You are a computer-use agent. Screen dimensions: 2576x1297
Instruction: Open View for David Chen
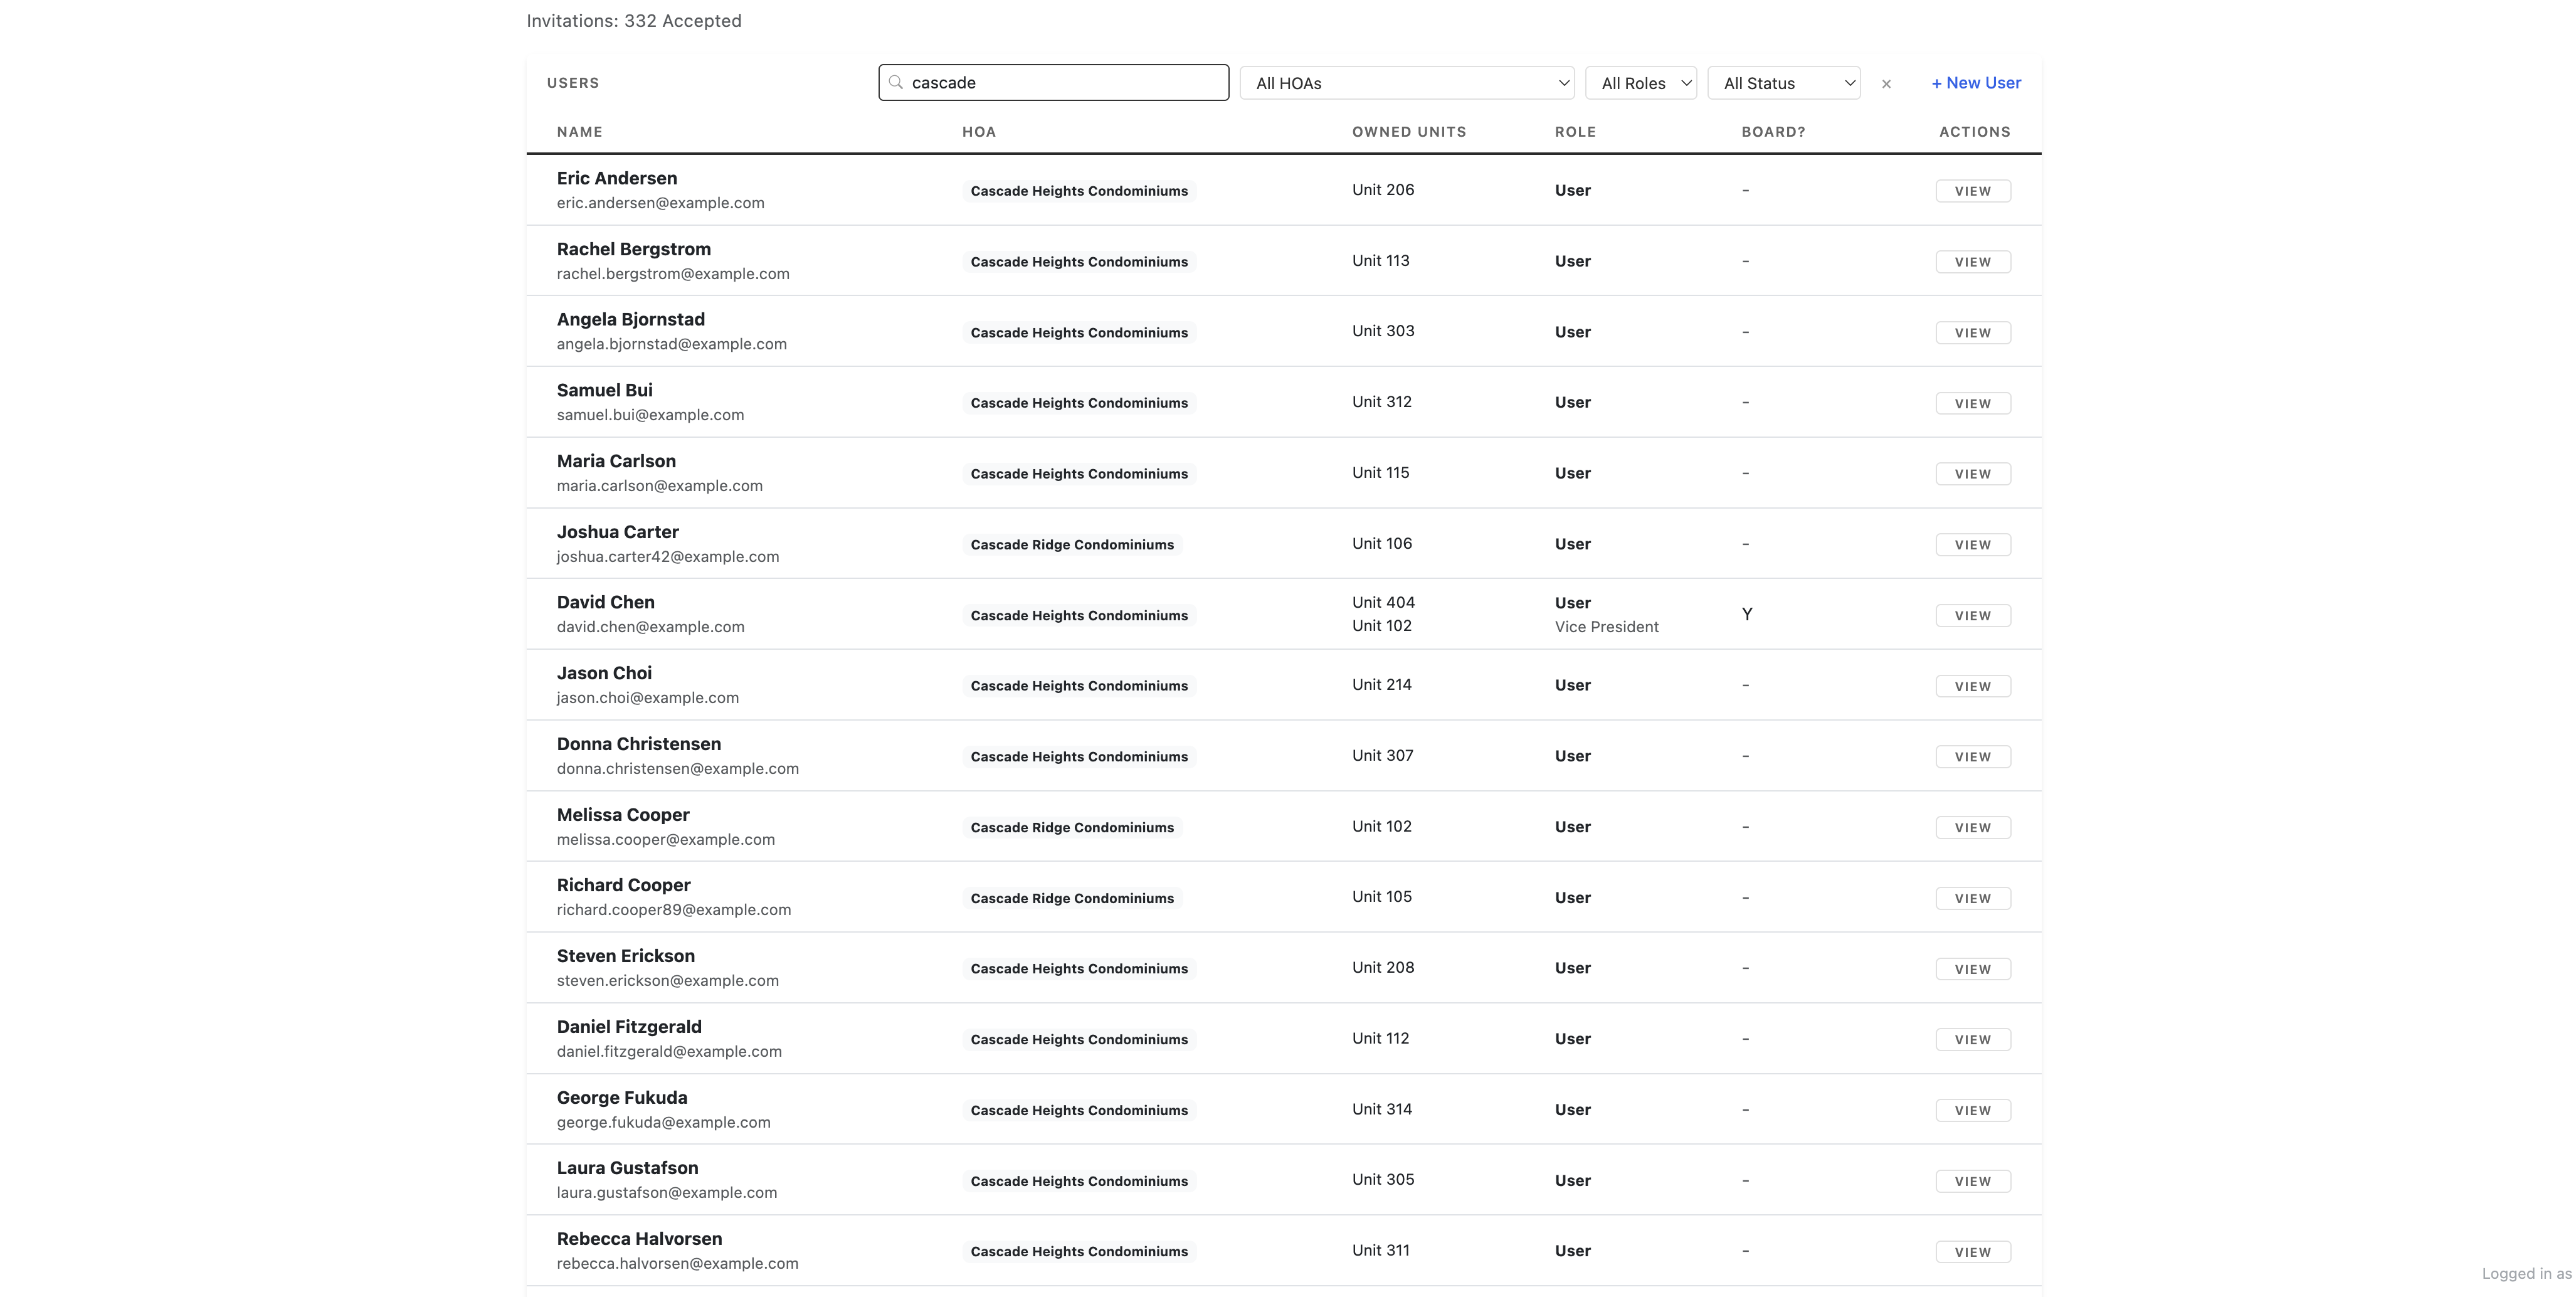pos(1973,616)
